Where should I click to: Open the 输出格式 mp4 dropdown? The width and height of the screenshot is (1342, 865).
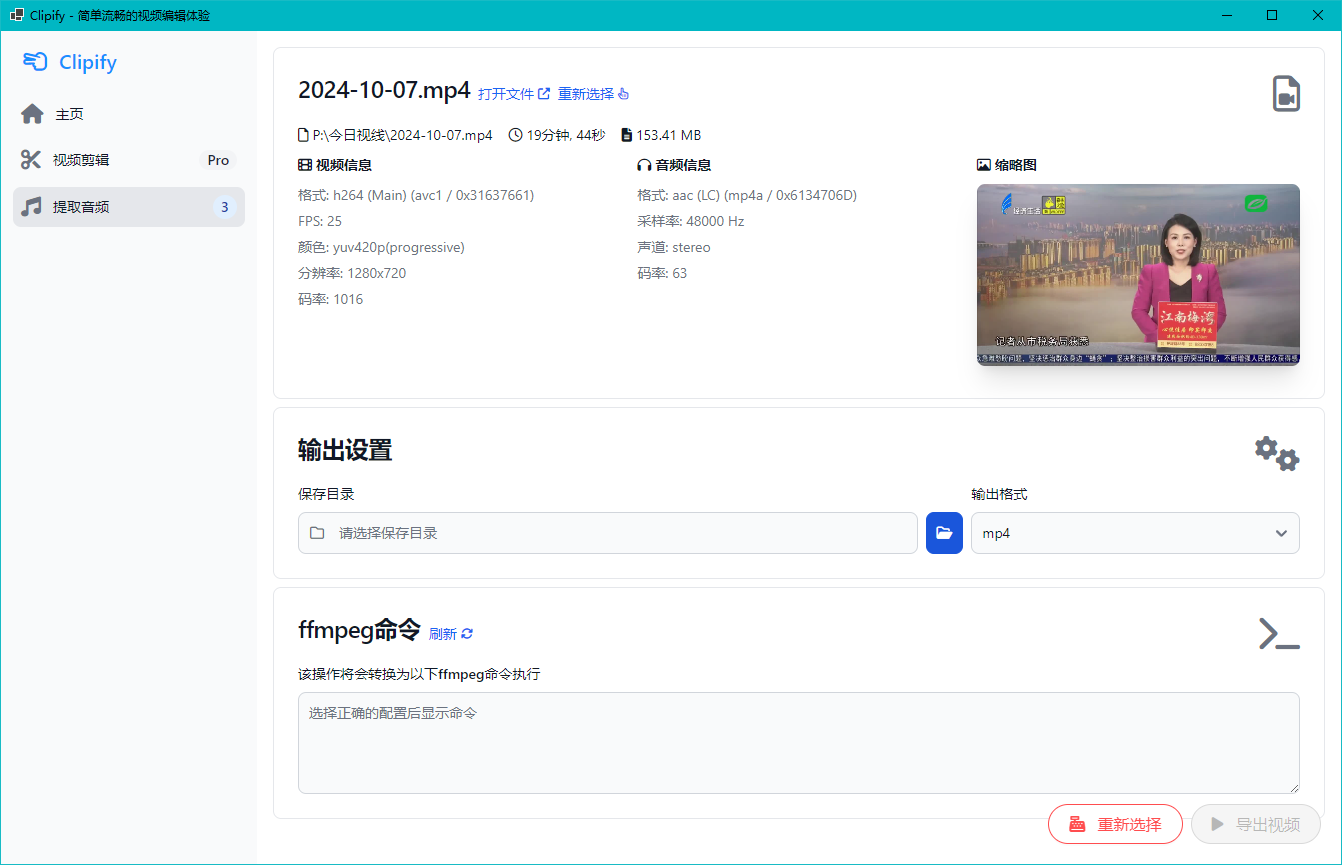(x=1134, y=533)
